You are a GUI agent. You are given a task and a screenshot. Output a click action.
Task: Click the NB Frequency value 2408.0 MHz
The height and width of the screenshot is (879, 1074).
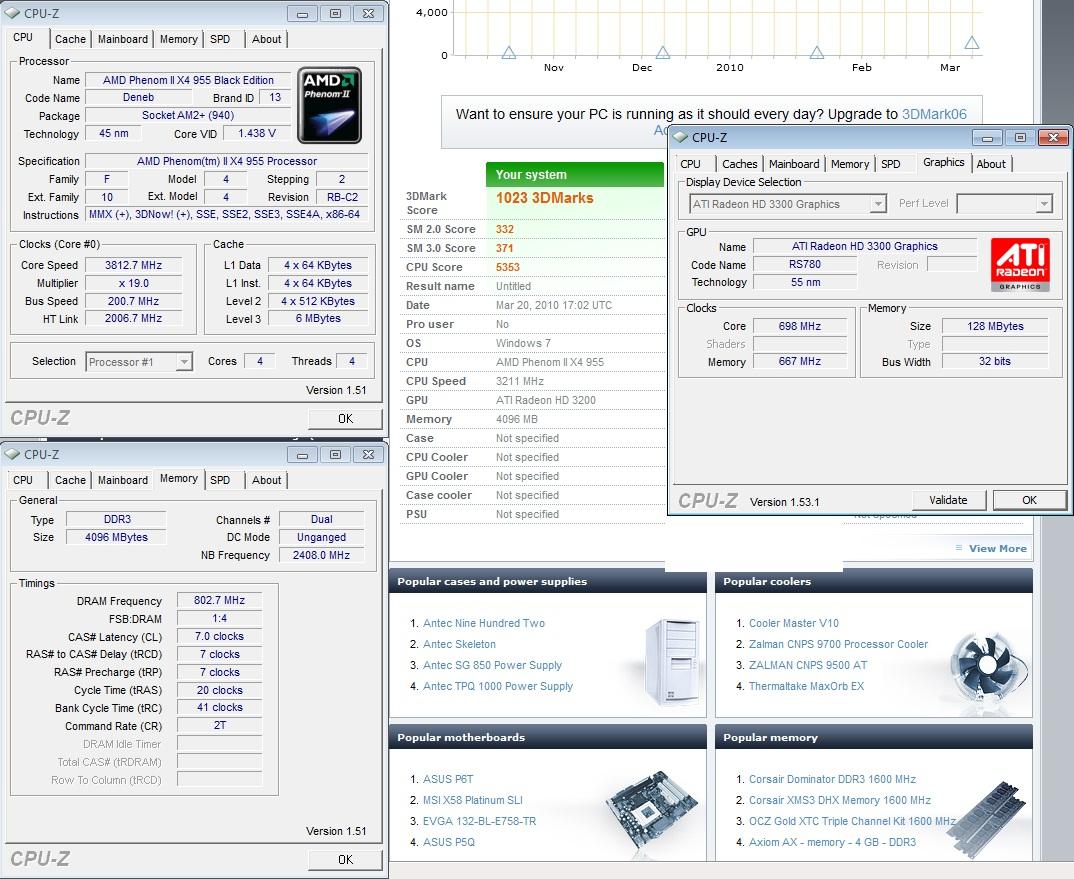[x=321, y=555]
